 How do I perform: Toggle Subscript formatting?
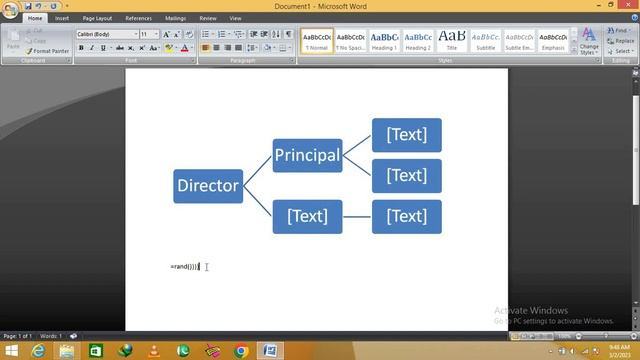131,48
